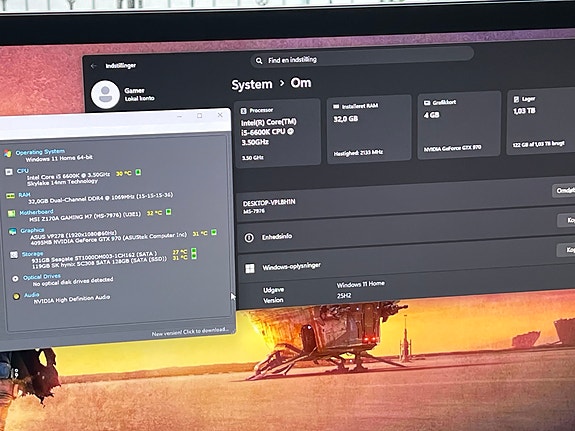Open the Grafikkort info card
The image size is (575, 431).
coord(459,125)
